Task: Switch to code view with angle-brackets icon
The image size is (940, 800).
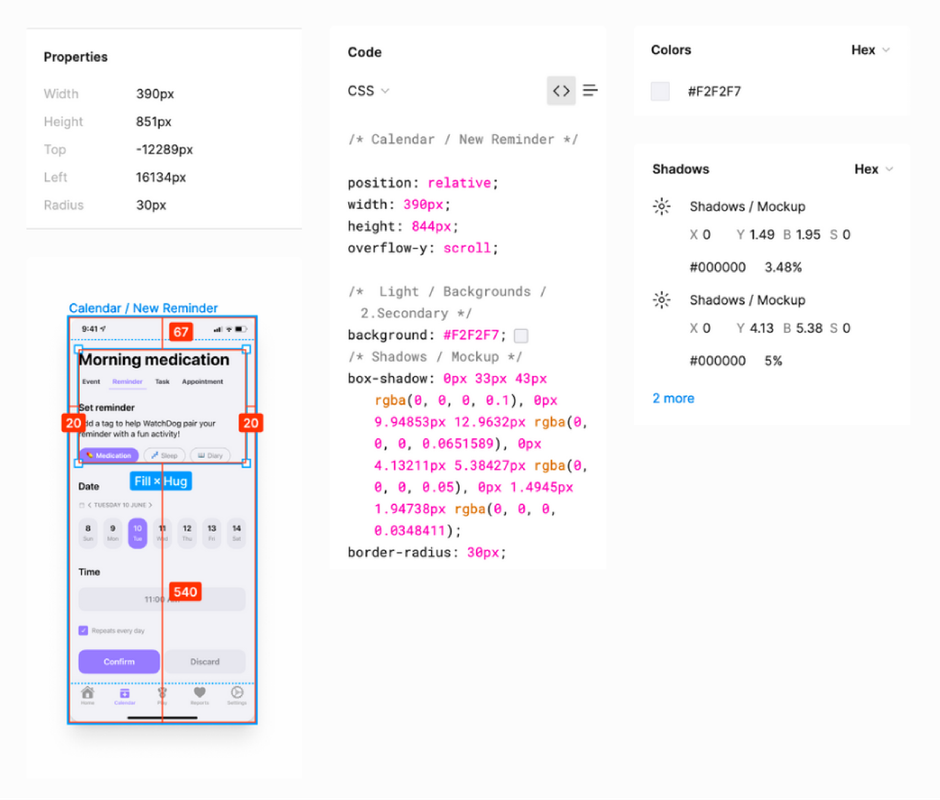Action: 561,91
